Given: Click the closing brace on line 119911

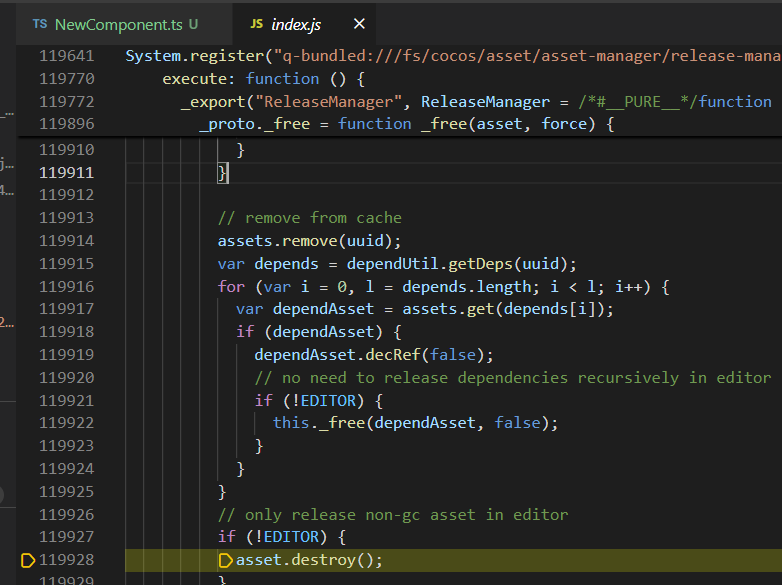Looking at the screenshot, I should [222, 173].
